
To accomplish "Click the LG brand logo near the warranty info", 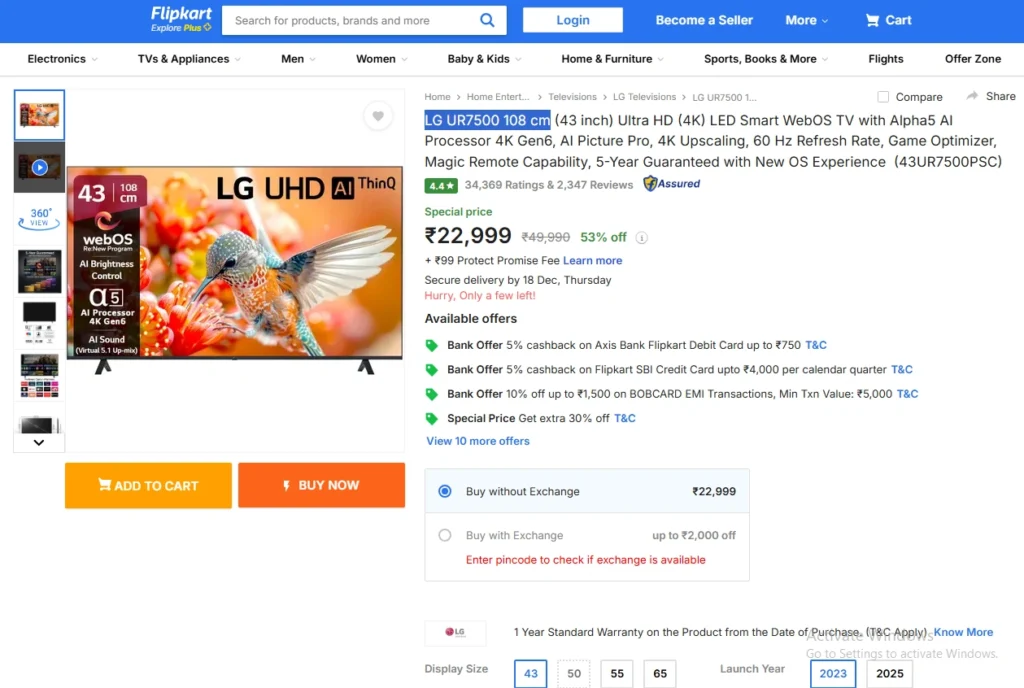I will [x=455, y=632].
